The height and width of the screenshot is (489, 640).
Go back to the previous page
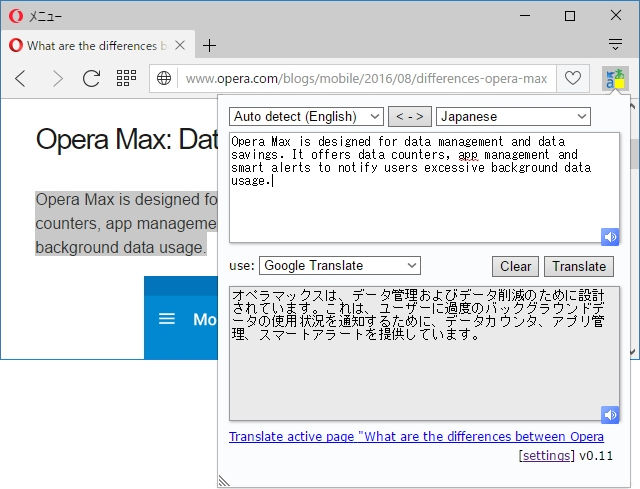[x=20, y=78]
